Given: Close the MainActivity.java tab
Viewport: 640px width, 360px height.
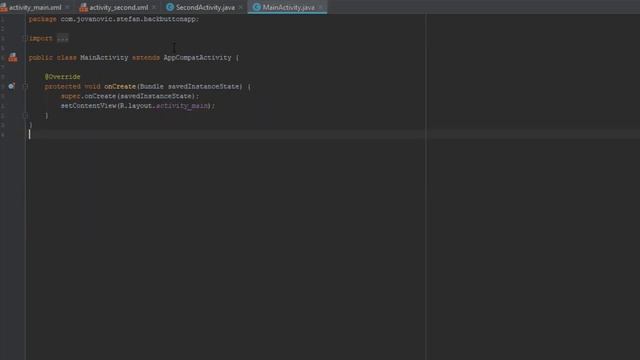Looking at the screenshot, I should pyautogui.click(x=320, y=7).
